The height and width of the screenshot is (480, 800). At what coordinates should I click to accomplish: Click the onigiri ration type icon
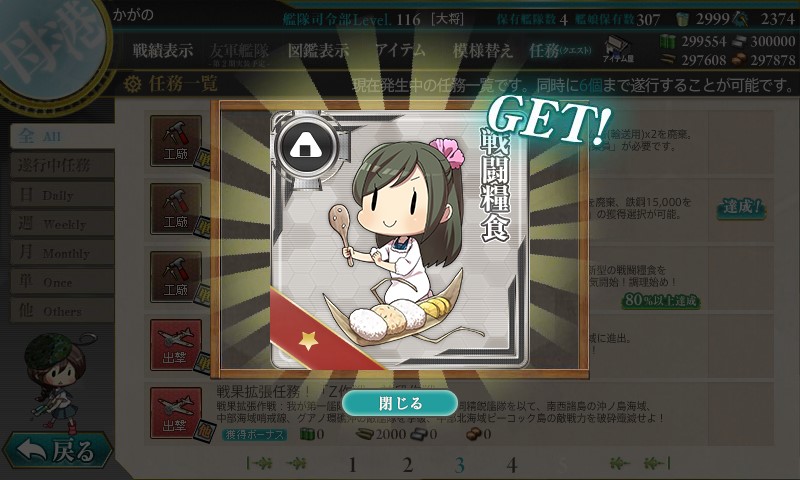(306, 147)
